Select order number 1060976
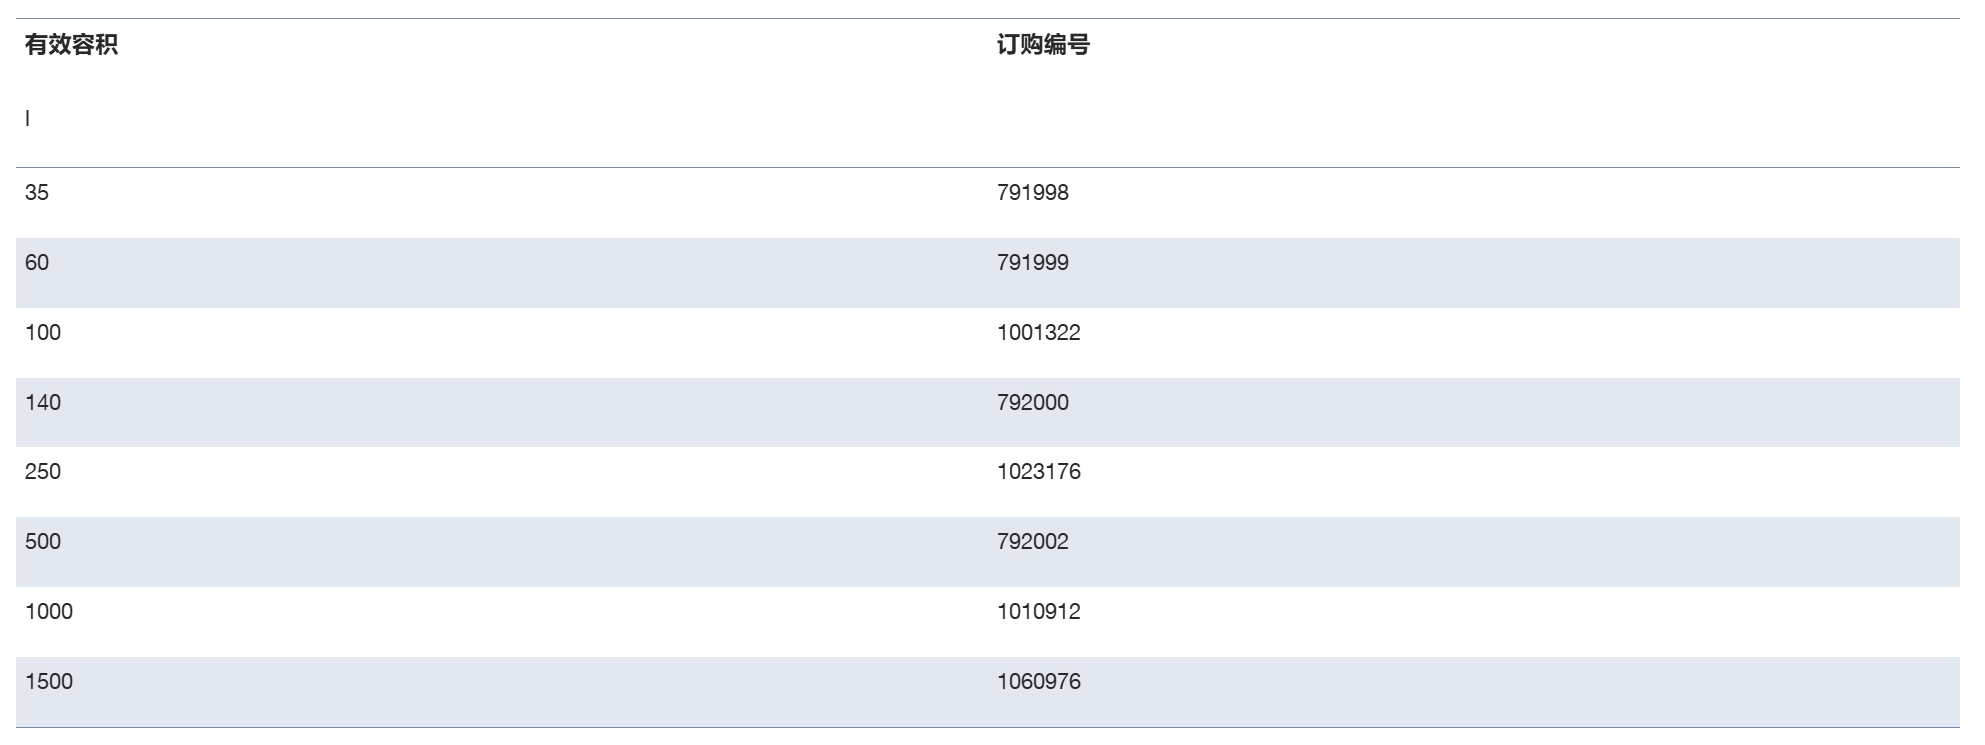 [x=1039, y=682]
